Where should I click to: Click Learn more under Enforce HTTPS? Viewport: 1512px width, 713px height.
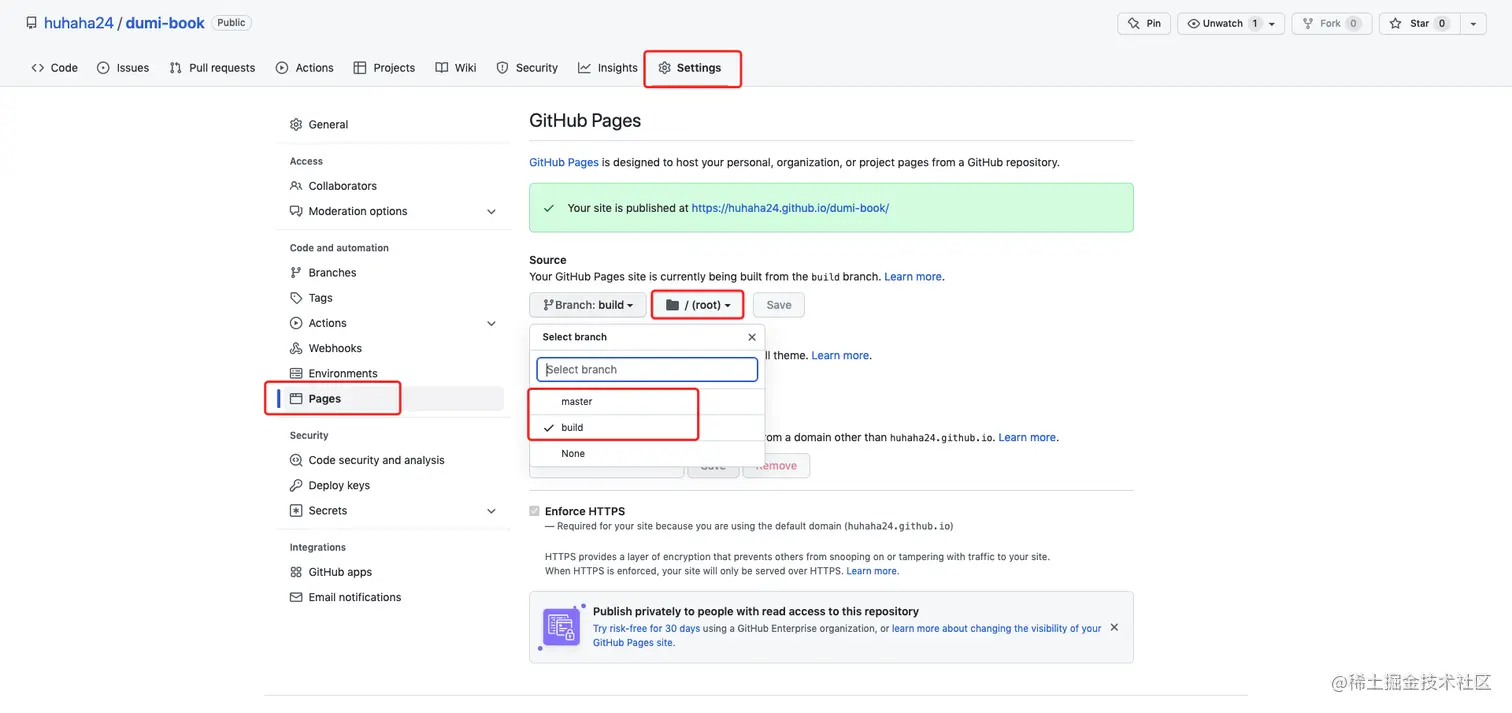[x=872, y=571]
